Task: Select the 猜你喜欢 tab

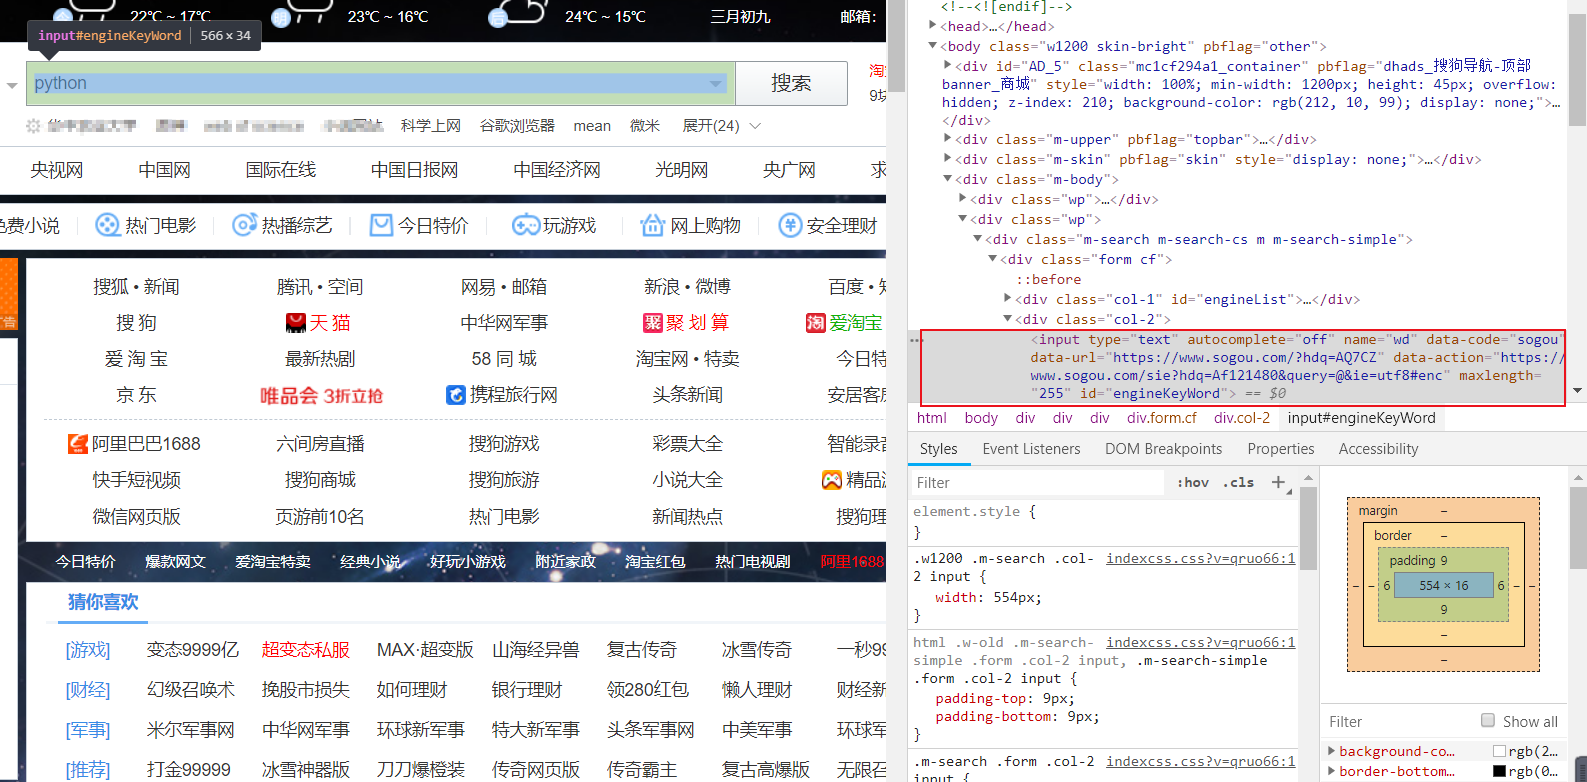Action: (103, 602)
